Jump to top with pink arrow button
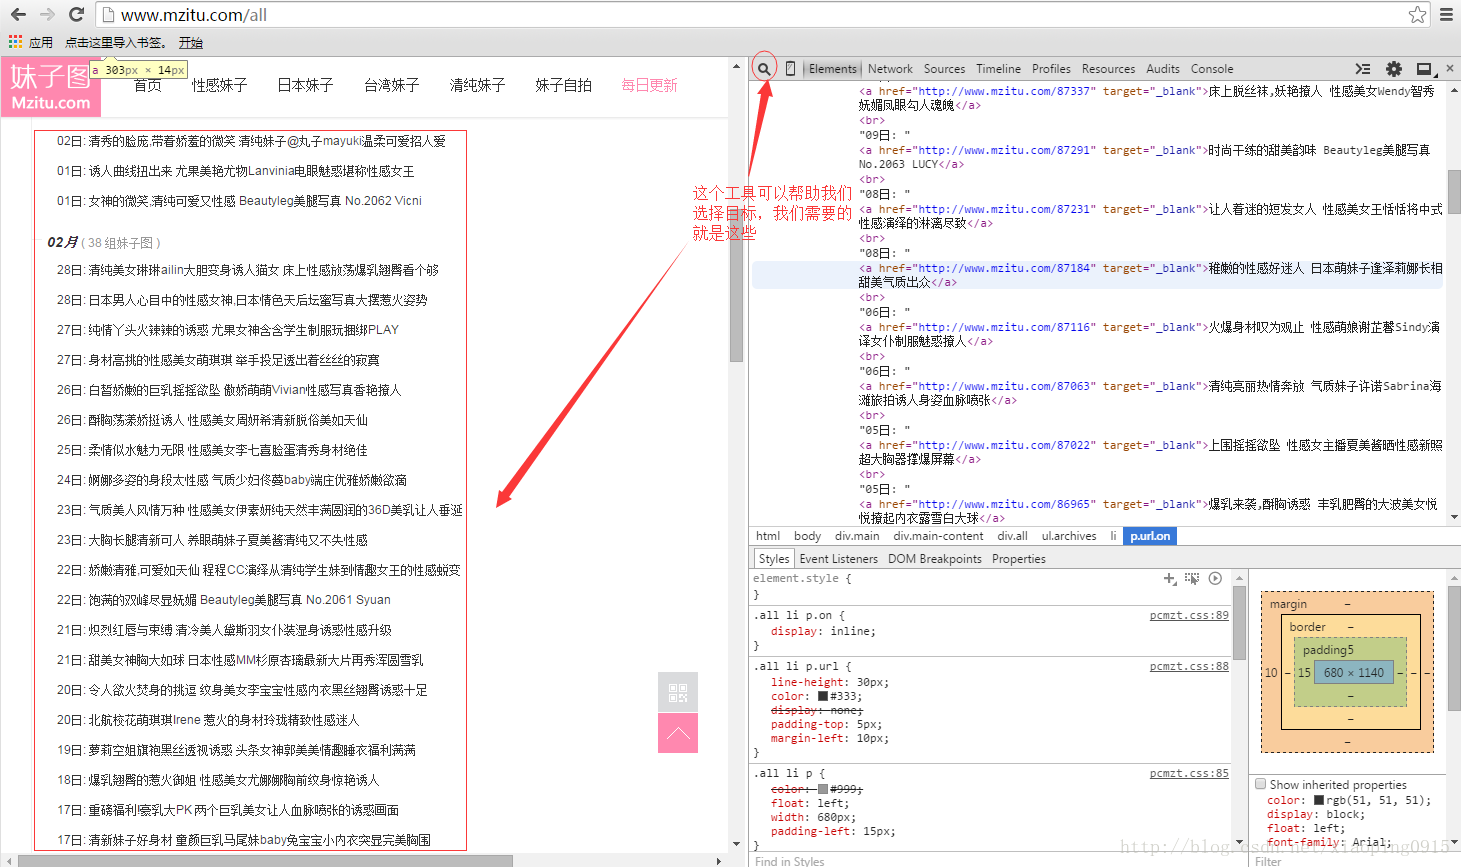The height and width of the screenshot is (867, 1461). [x=678, y=733]
